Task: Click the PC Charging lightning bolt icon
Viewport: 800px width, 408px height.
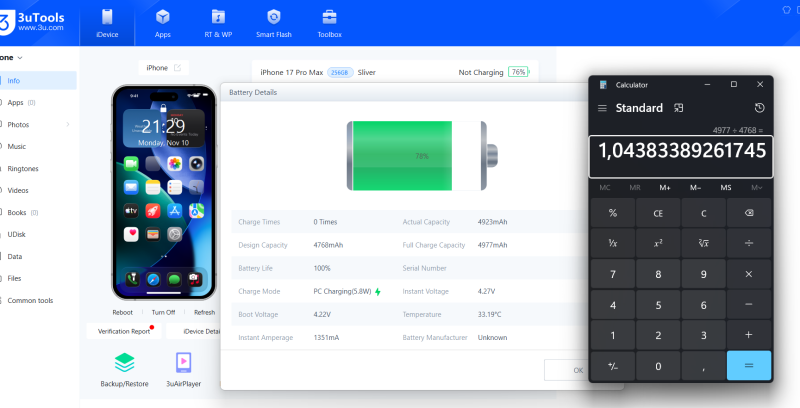Action: pyautogui.click(x=378, y=292)
